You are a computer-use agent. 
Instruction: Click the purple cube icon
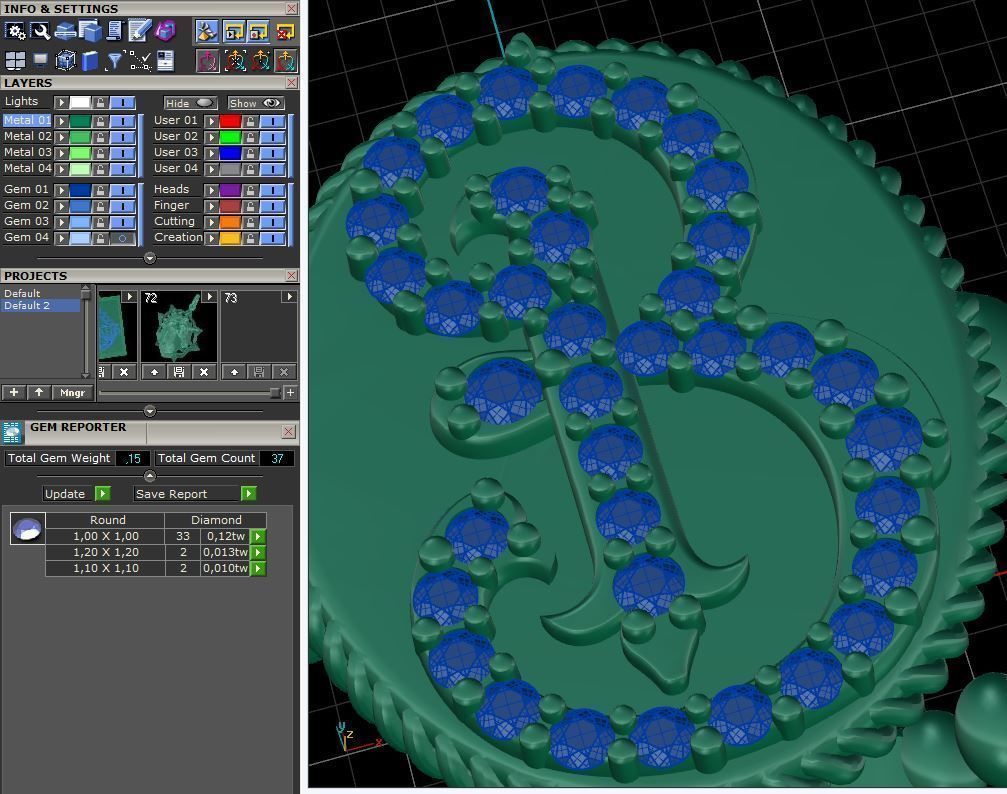(x=165, y=31)
